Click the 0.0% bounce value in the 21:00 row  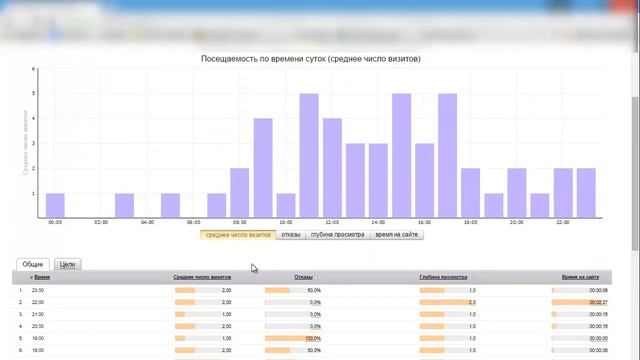(x=315, y=314)
